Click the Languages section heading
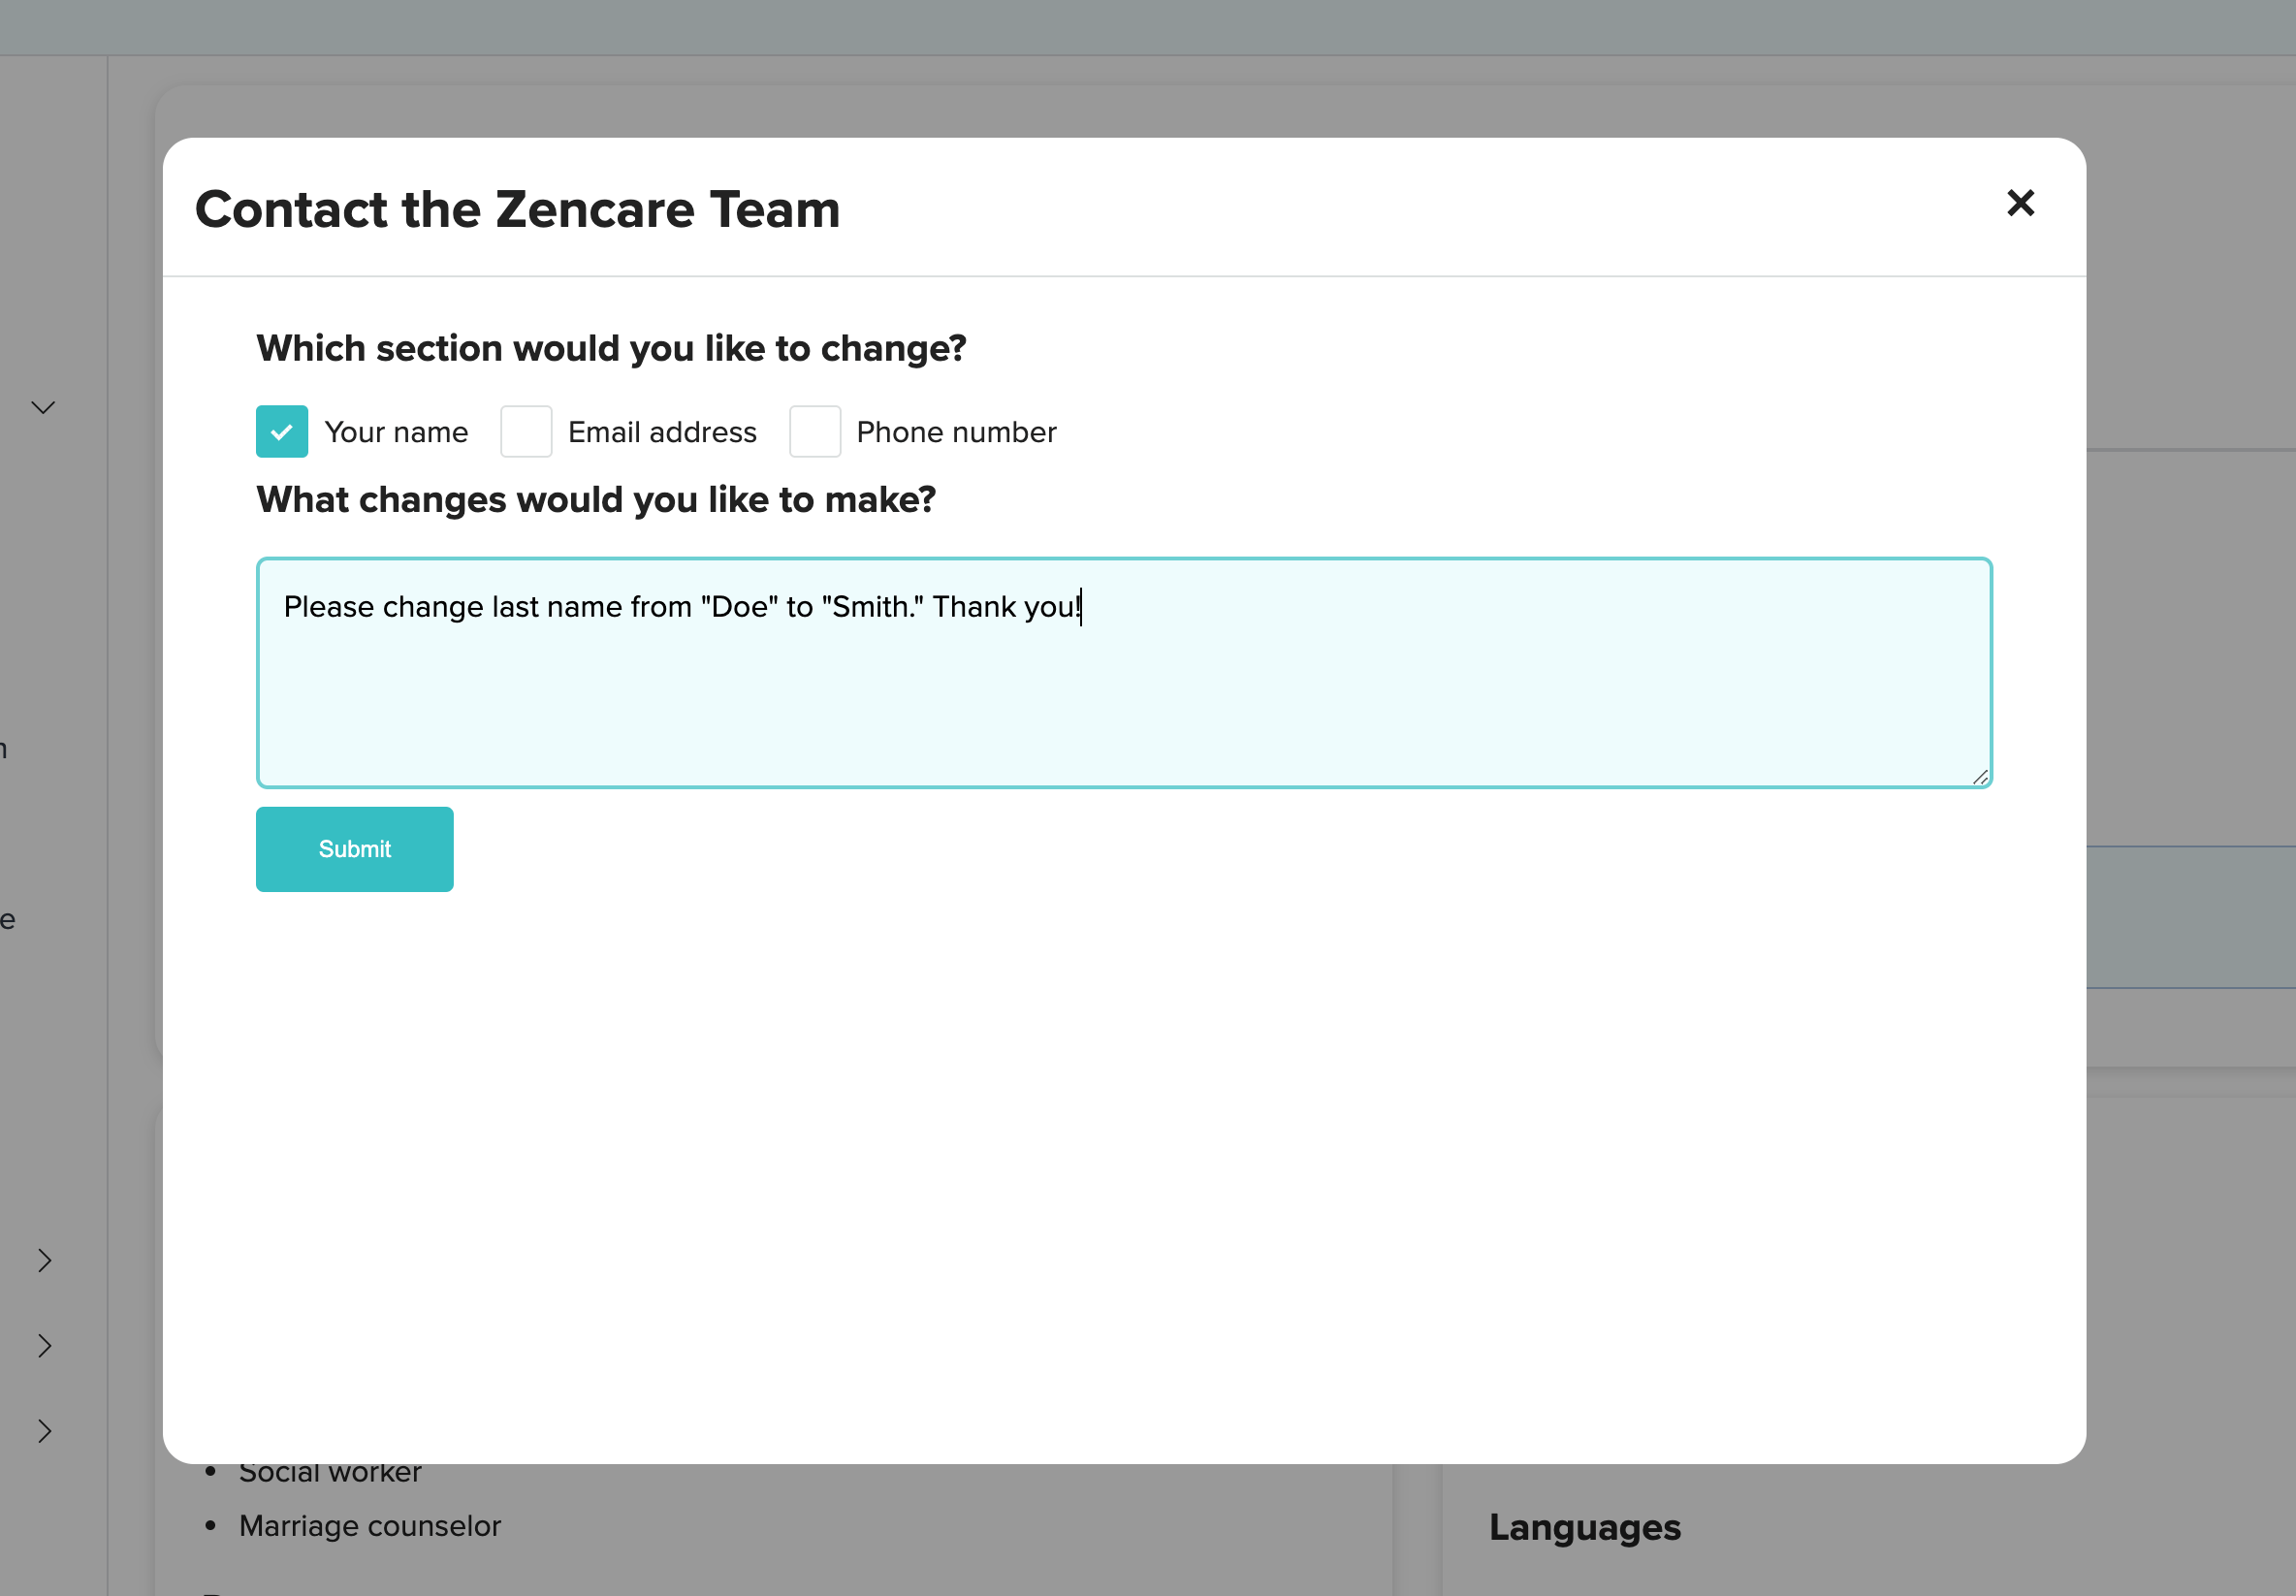Viewport: 2296px width, 1596px height. (1584, 1527)
